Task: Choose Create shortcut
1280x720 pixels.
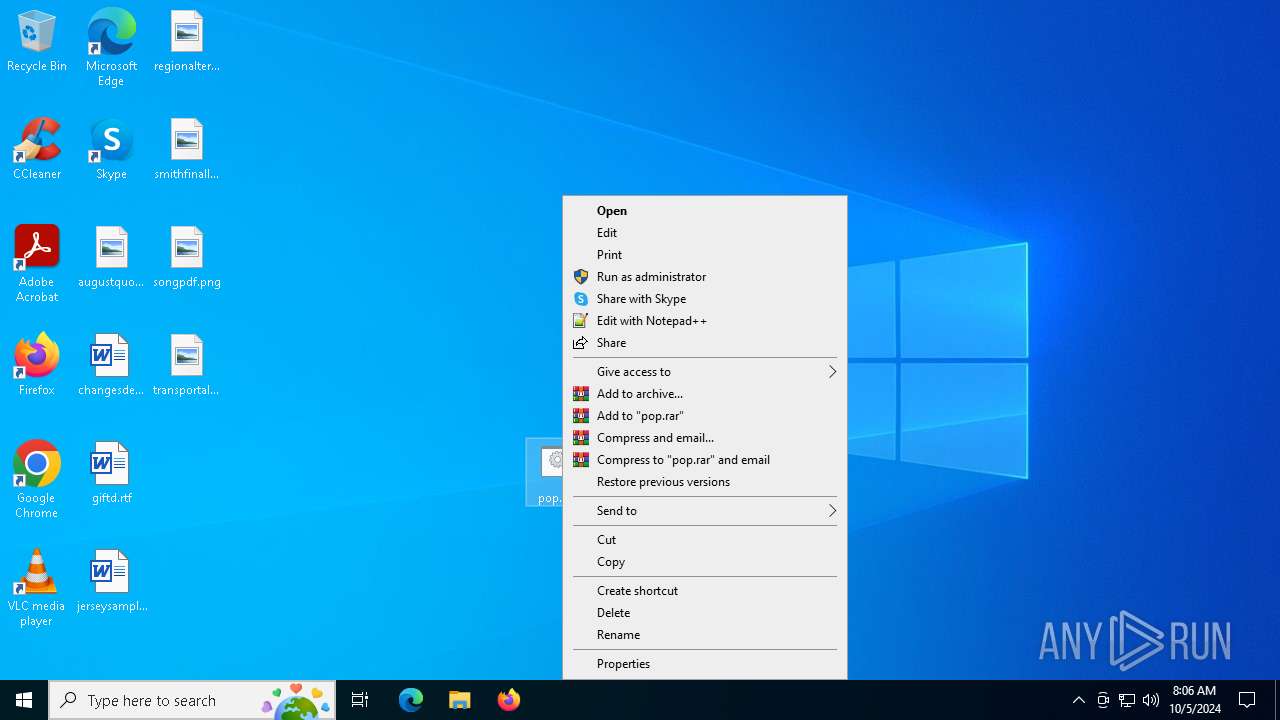Action: [705, 591]
